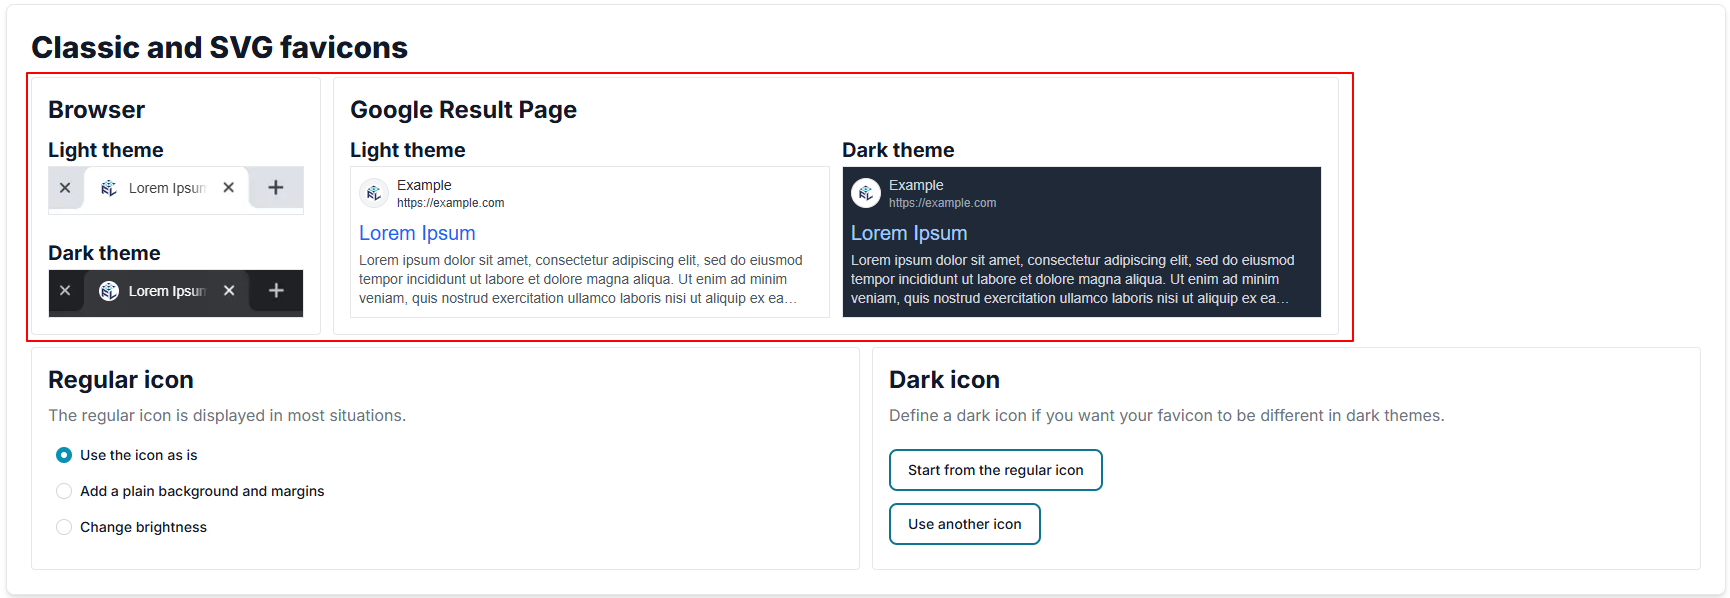Select "Use the icon as is" option

tap(64, 455)
